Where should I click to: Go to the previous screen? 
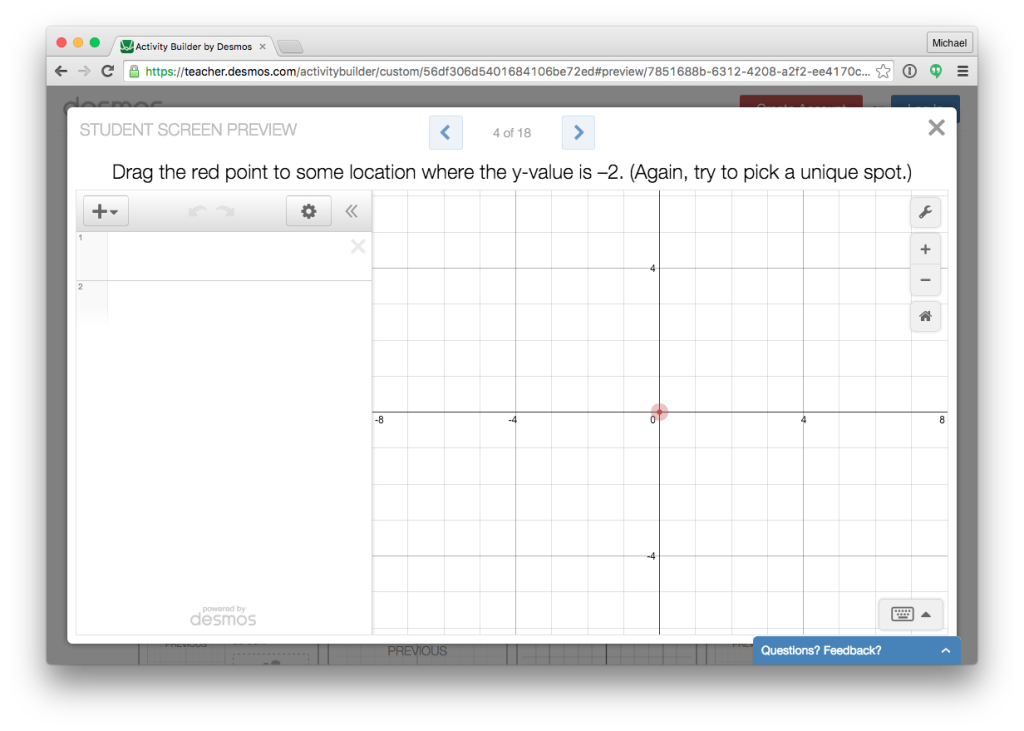(445, 132)
